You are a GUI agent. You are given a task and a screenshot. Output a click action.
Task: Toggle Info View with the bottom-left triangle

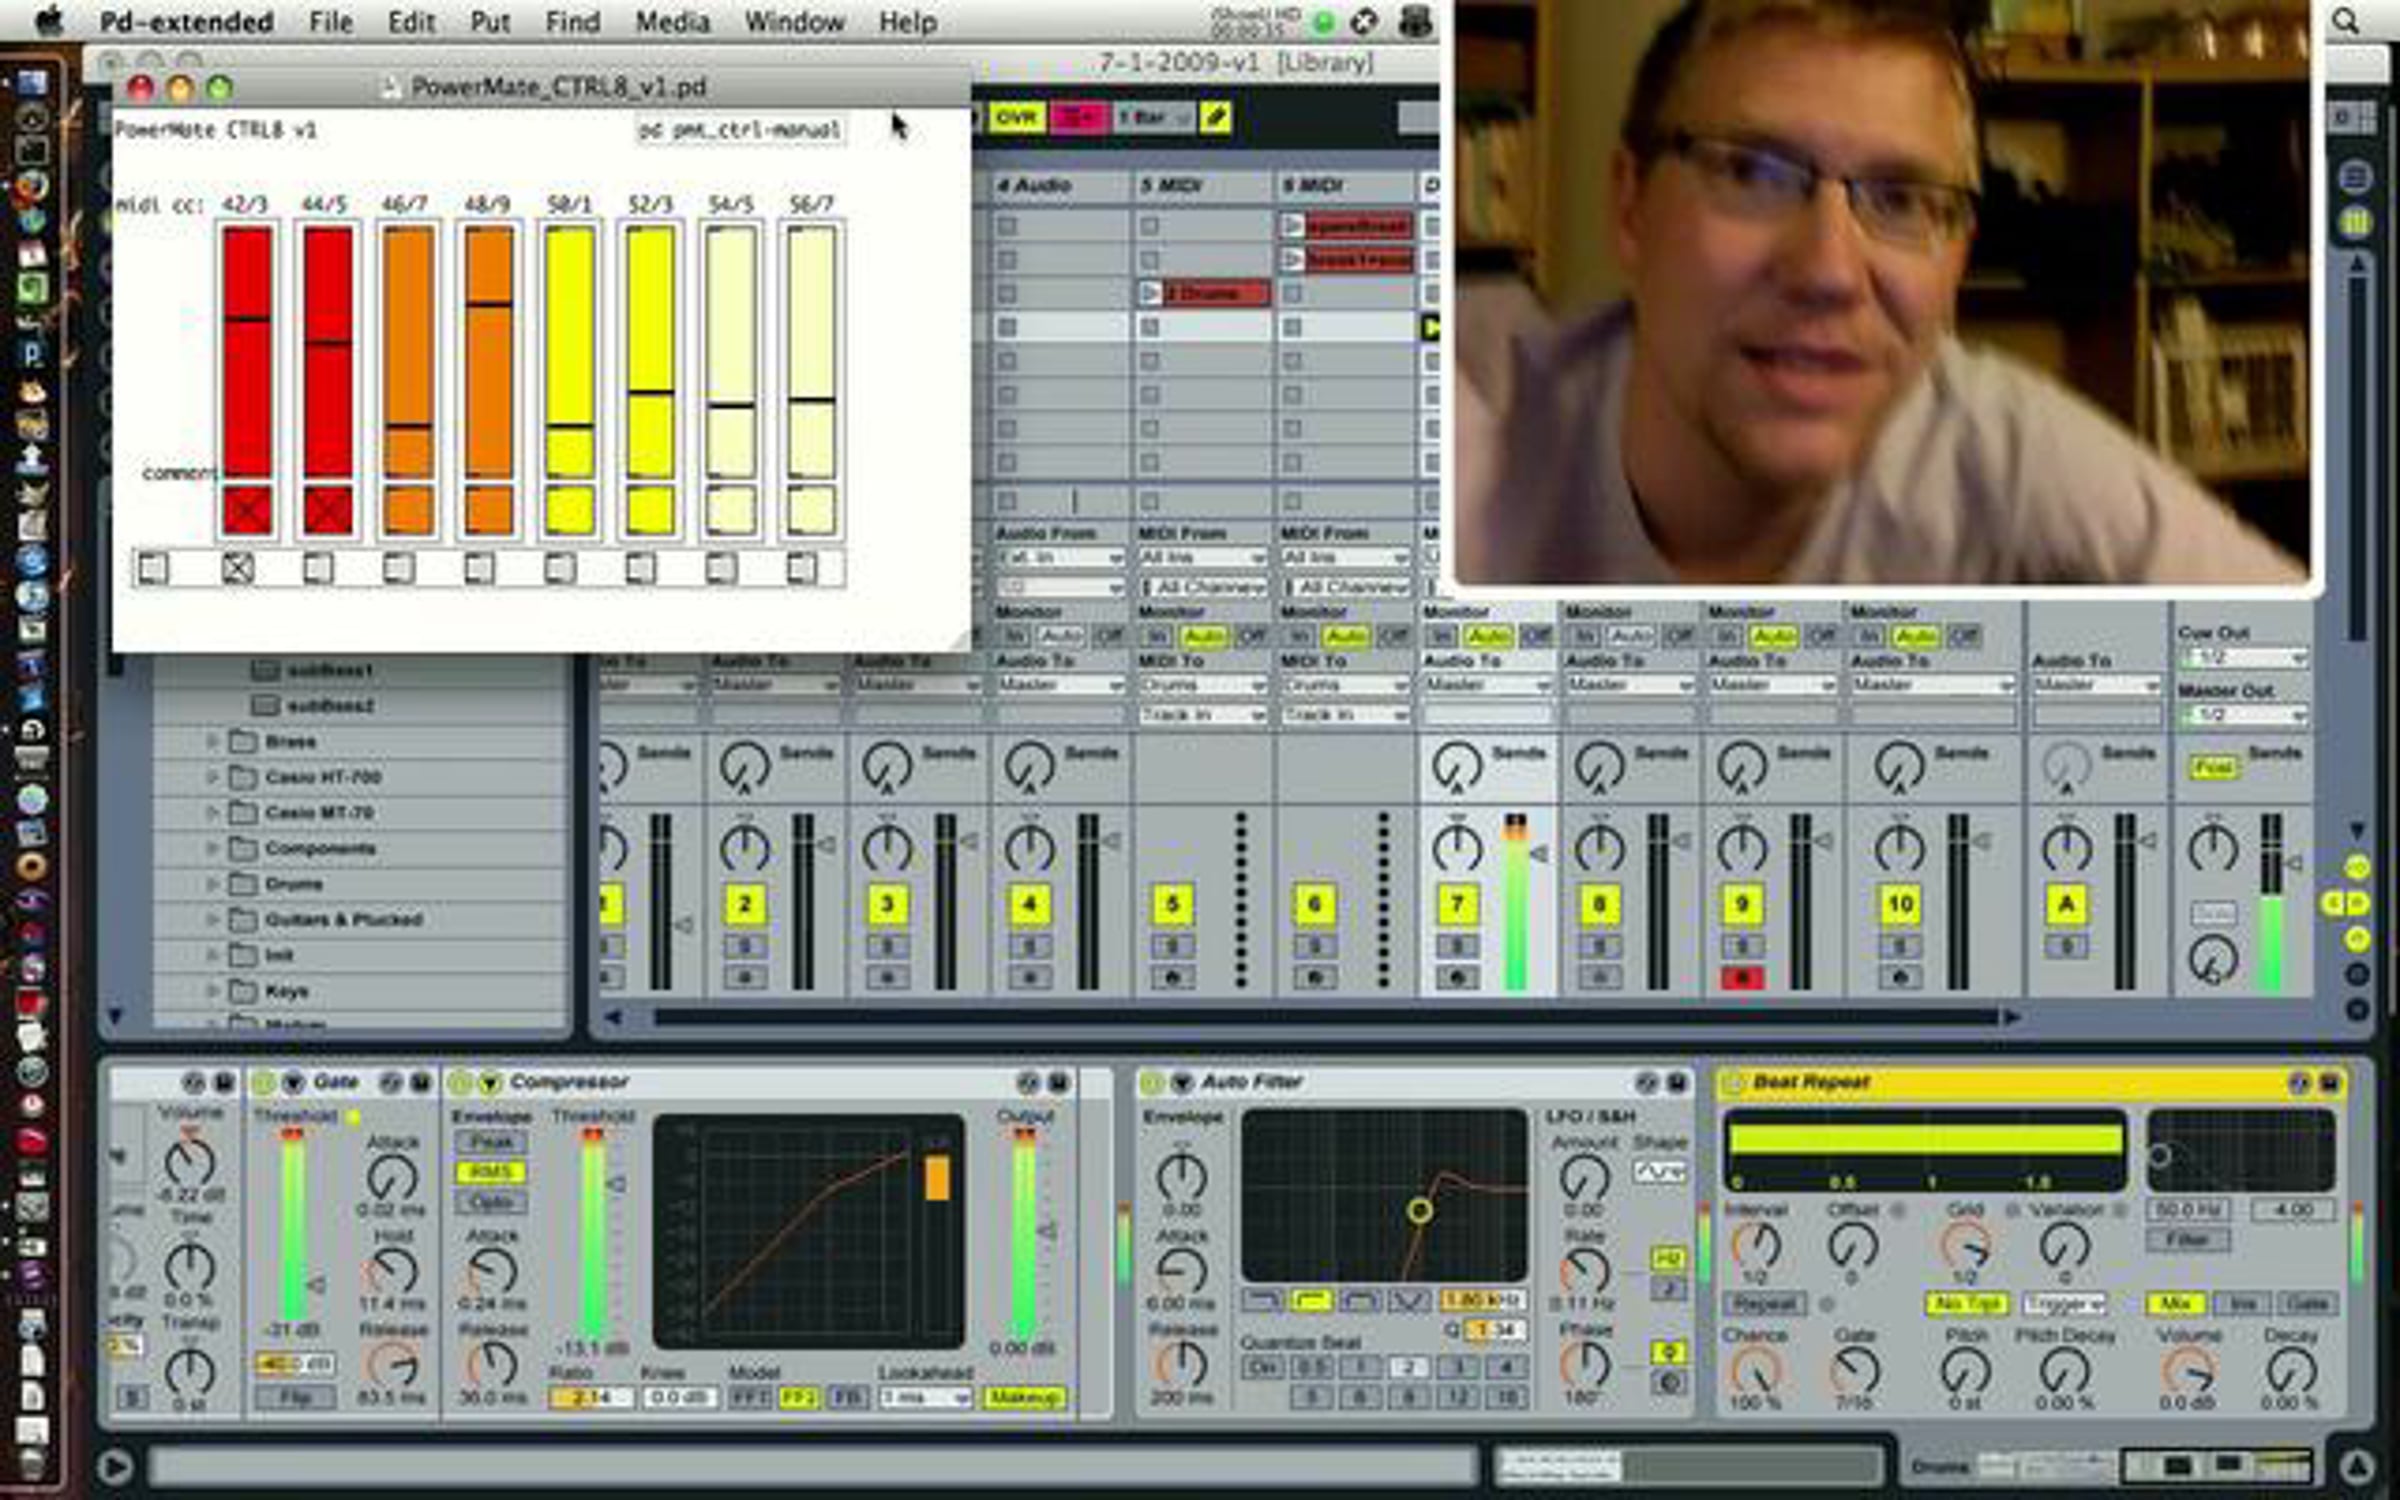115,1466
